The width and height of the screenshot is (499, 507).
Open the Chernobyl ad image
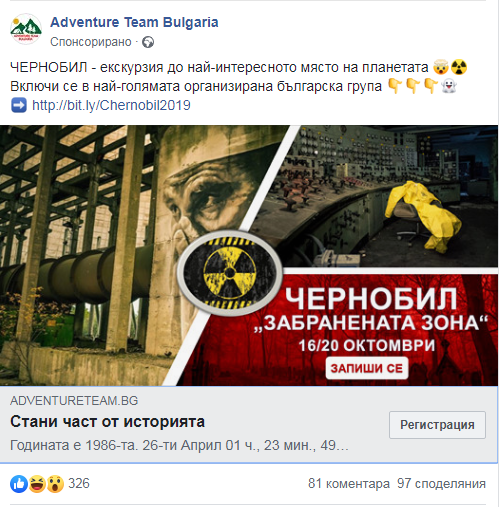point(249,255)
